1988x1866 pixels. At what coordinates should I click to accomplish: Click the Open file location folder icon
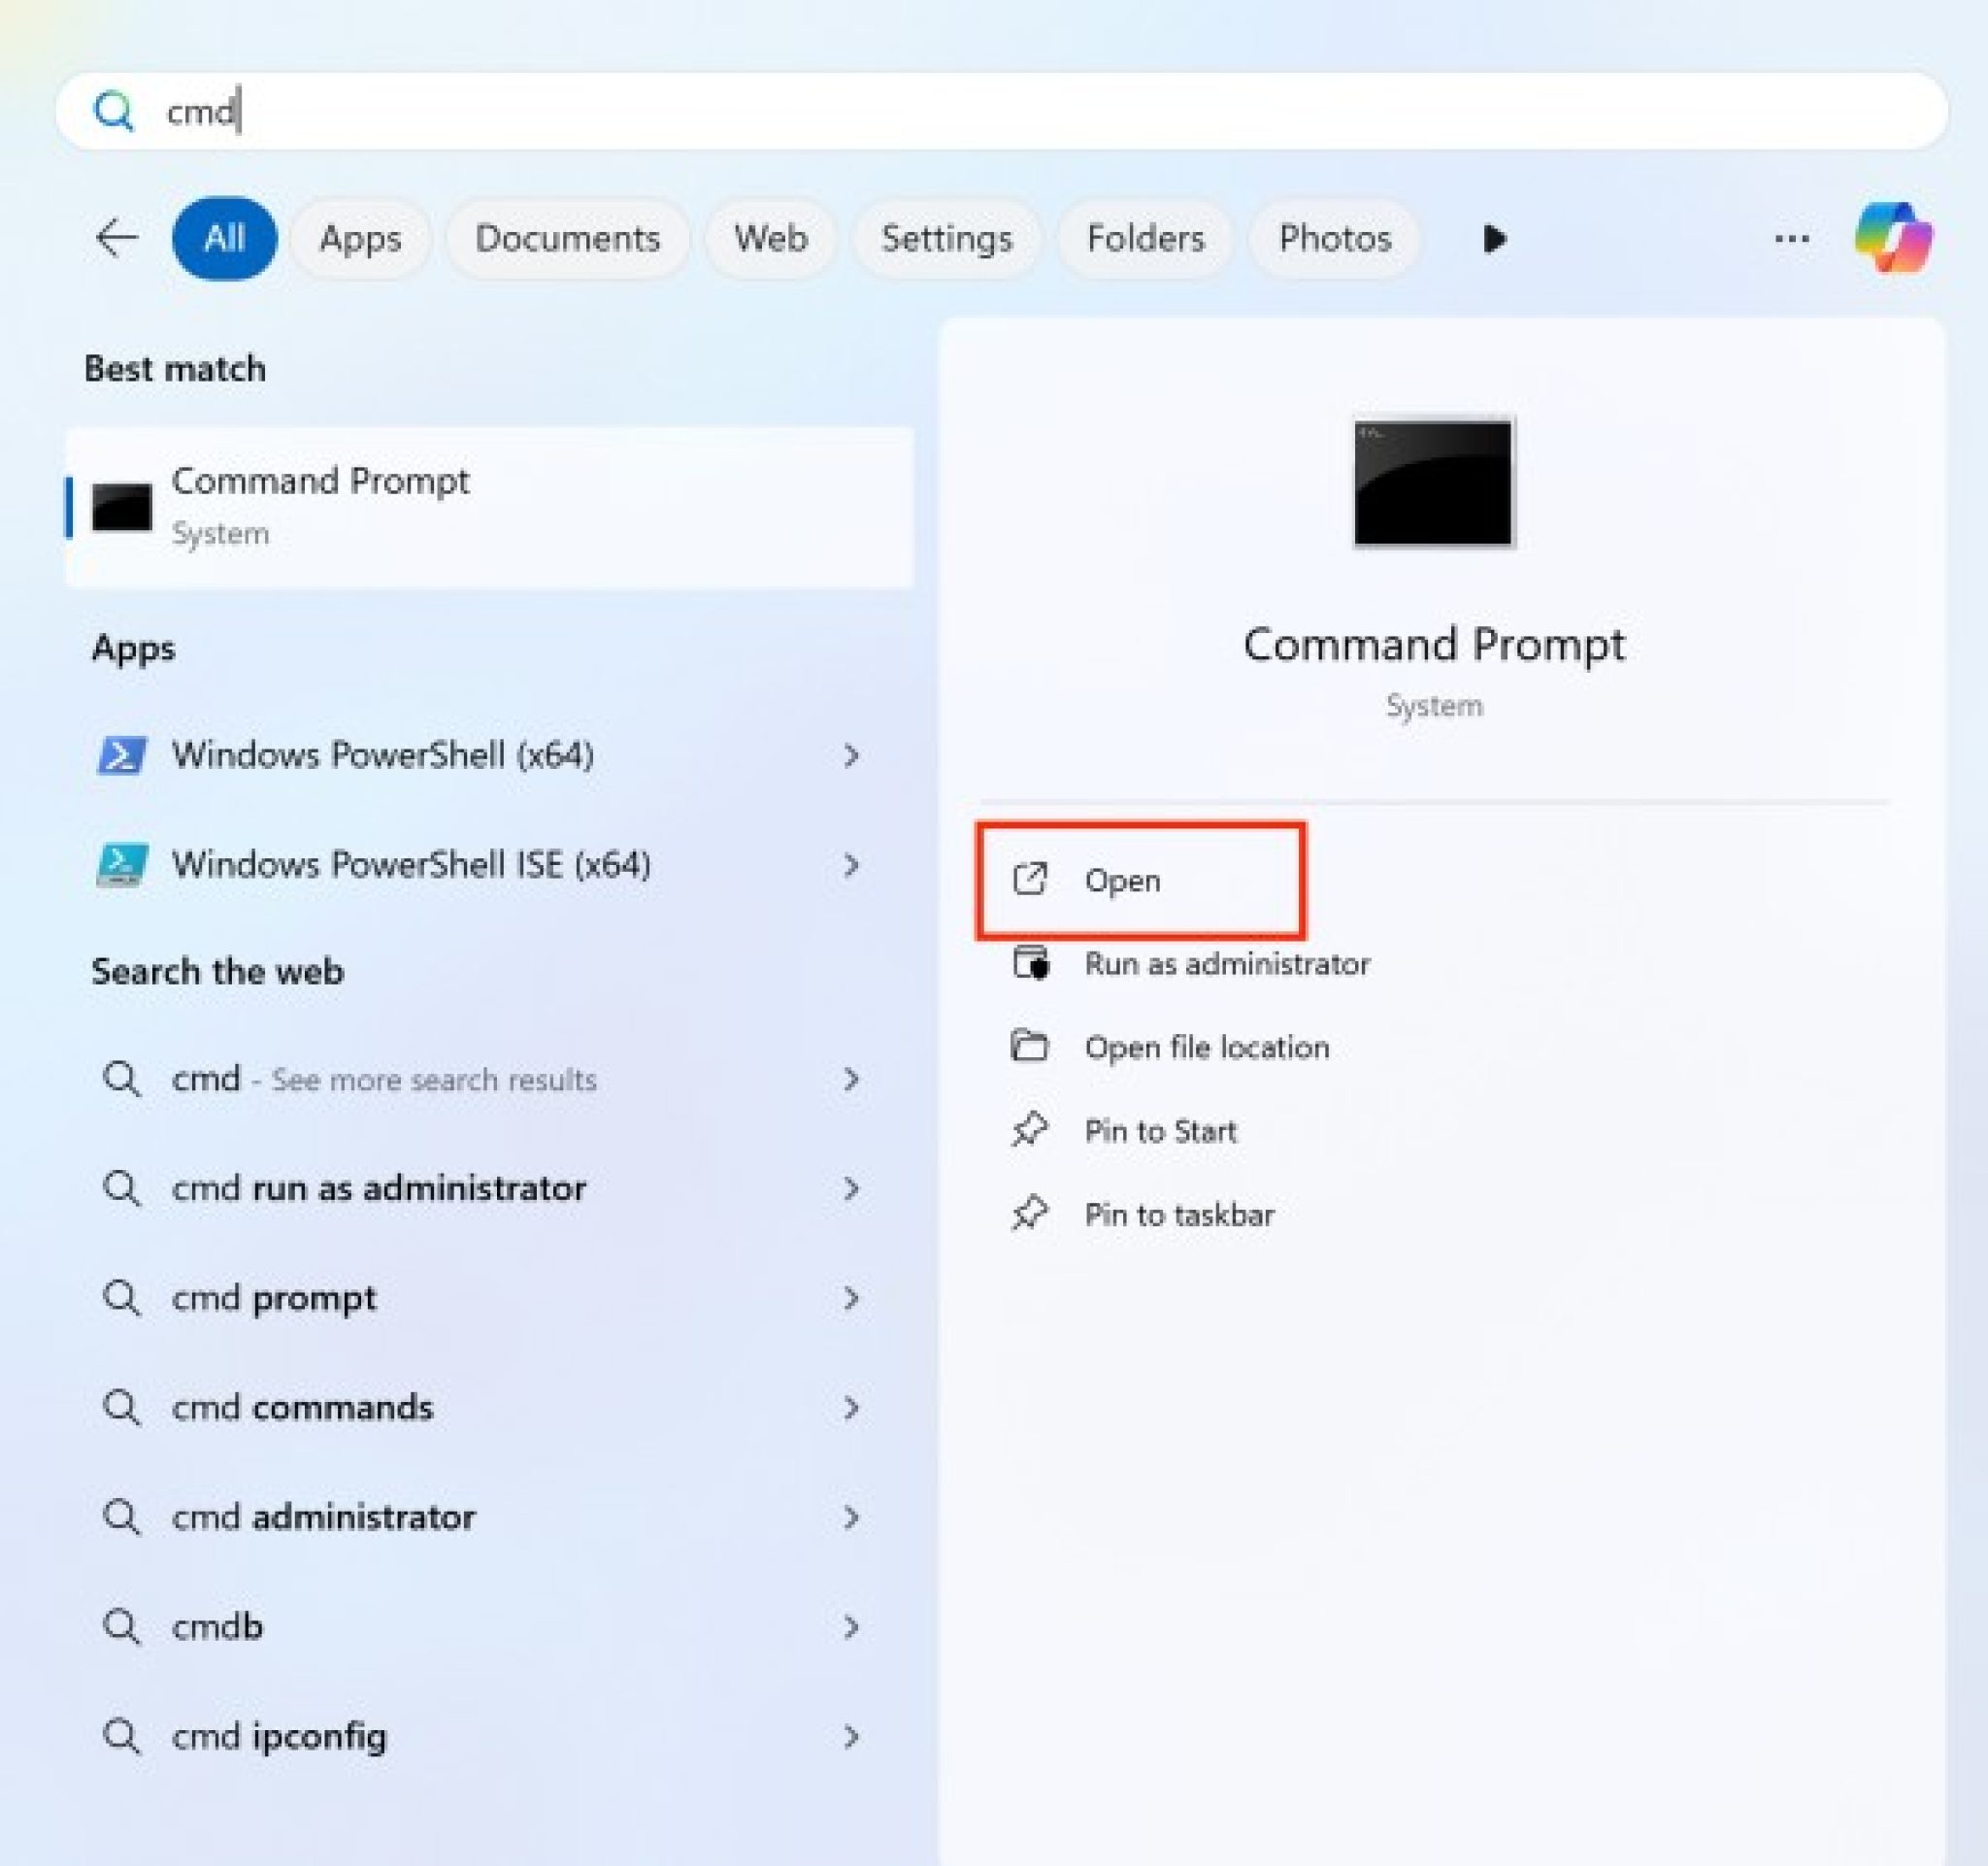tap(1029, 1047)
